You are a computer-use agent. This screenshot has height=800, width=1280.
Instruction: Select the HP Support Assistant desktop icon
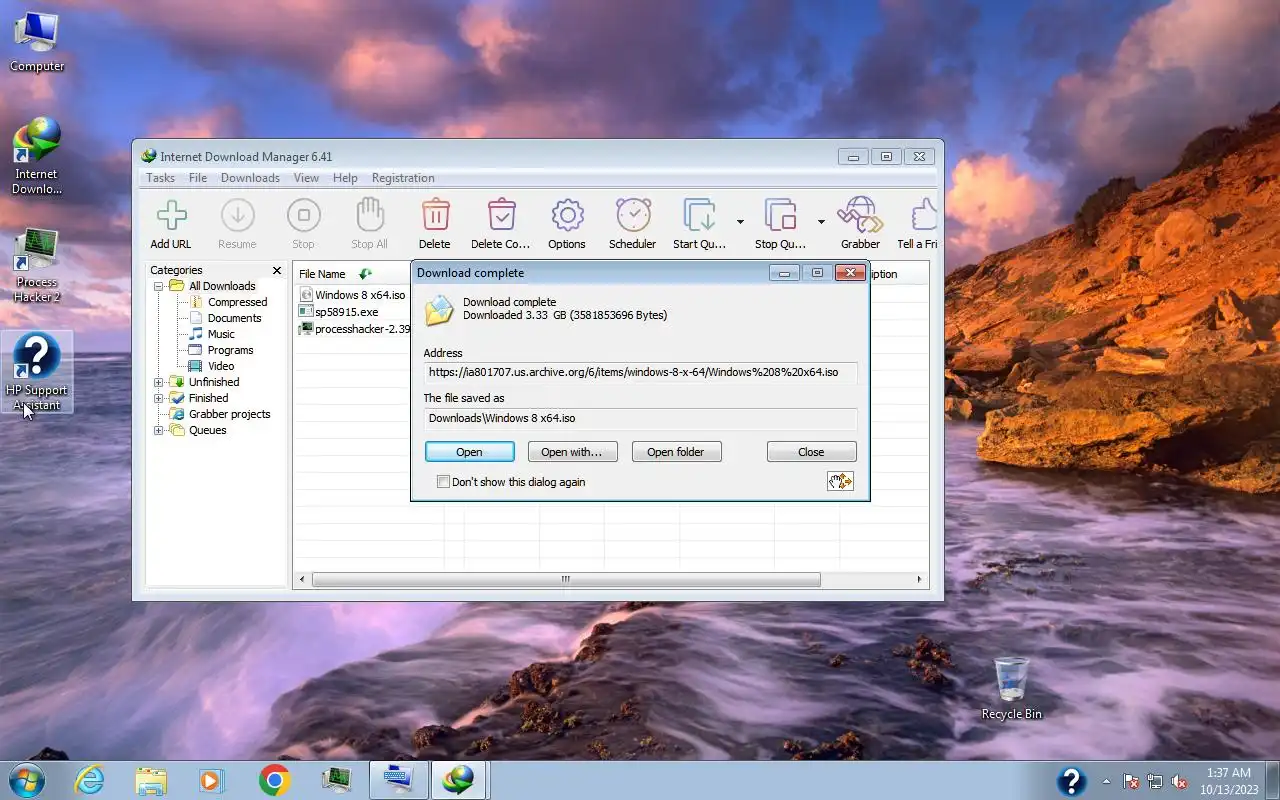37,372
